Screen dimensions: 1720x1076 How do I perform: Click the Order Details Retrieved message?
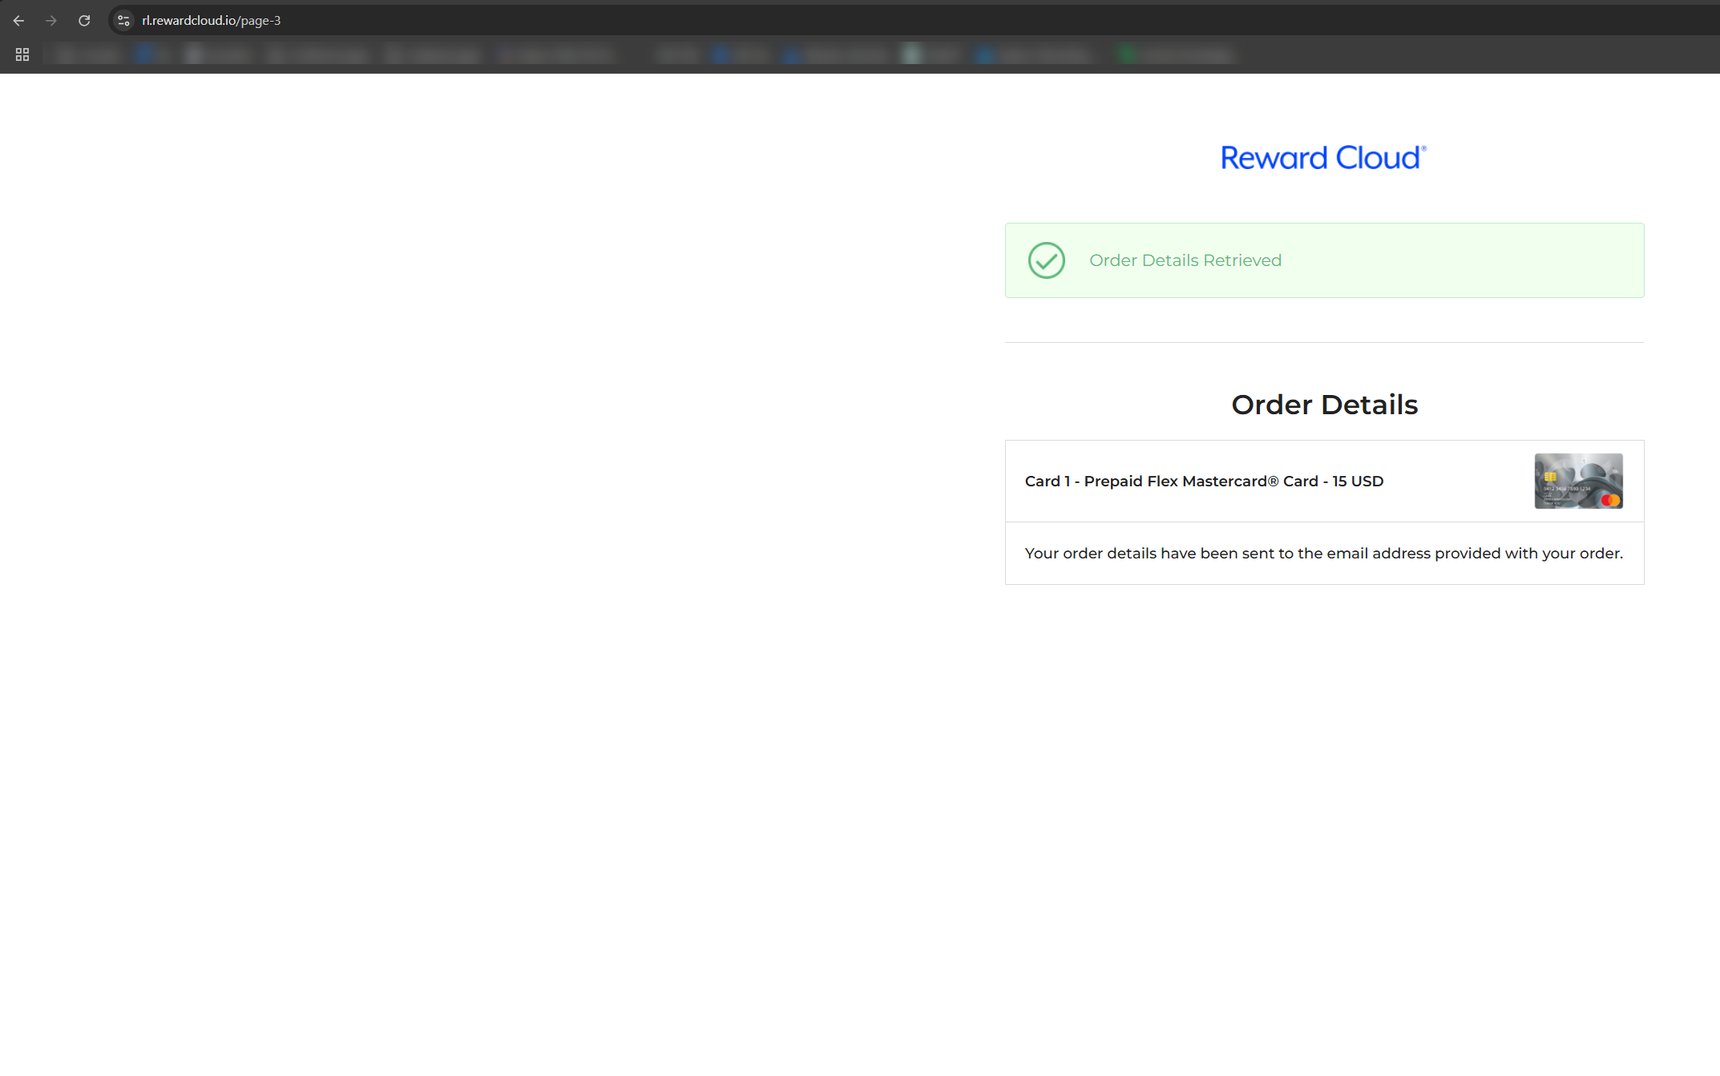coord(1185,261)
